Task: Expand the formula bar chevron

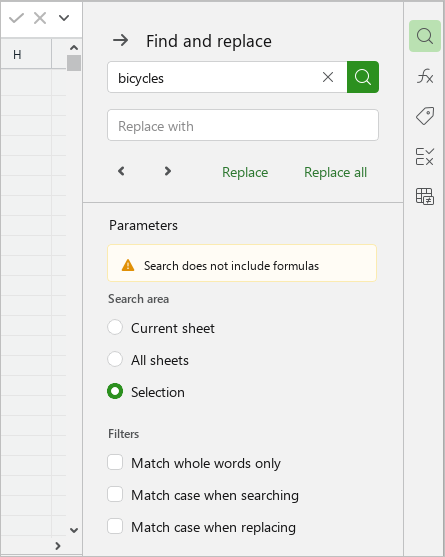Action: (64, 17)
